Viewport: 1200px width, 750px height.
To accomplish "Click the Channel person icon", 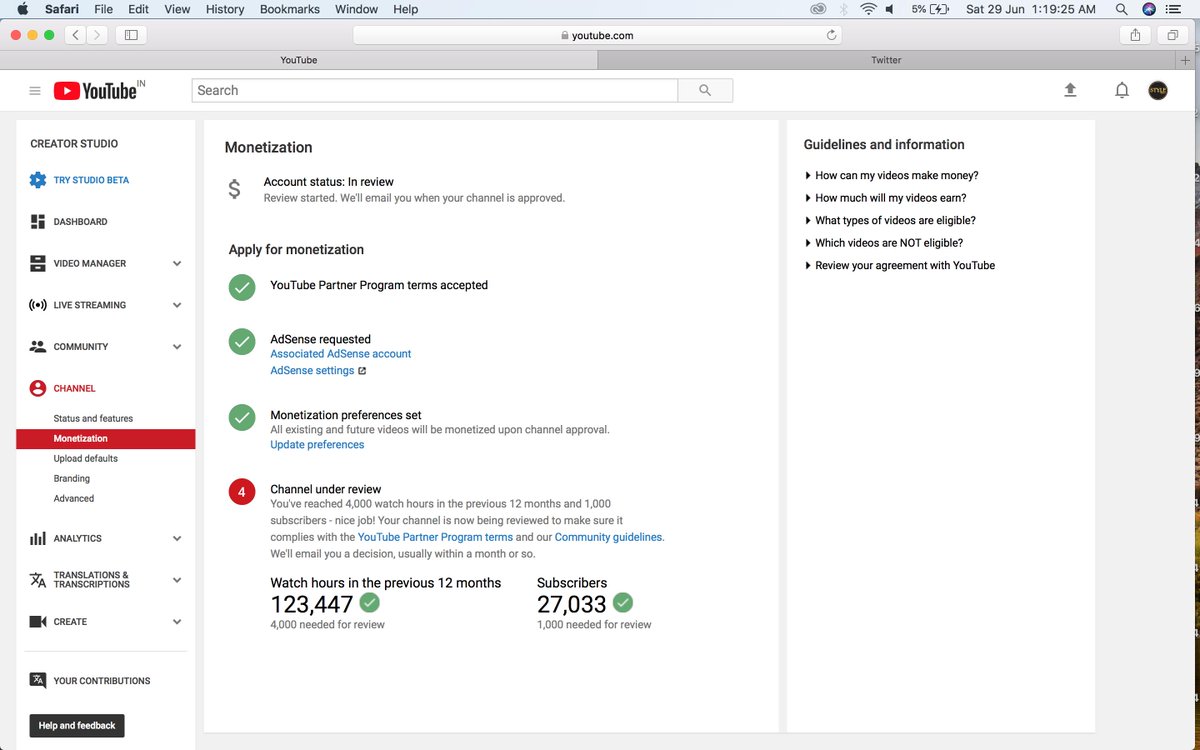I will (x=38, y=388).
